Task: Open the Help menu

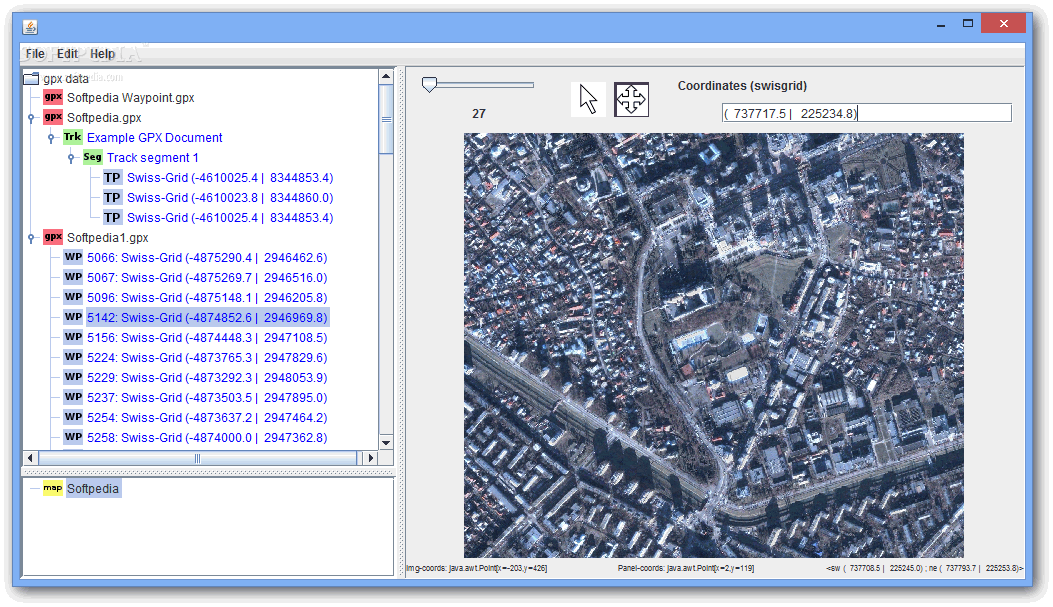Action: 102,54
